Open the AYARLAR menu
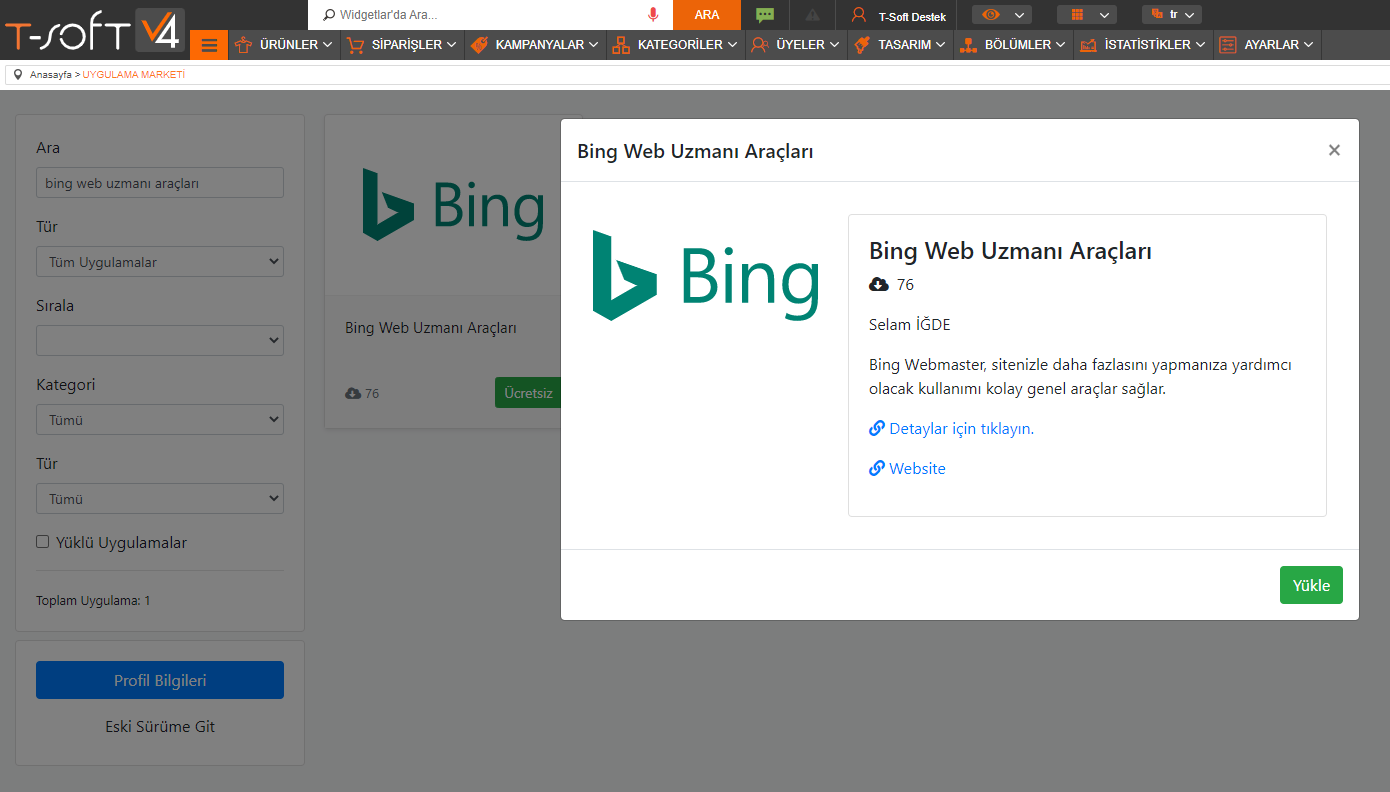Image resolution: width=1390 pixels, height=792 pixels. pyautogui.click(x=1268, y=45)
